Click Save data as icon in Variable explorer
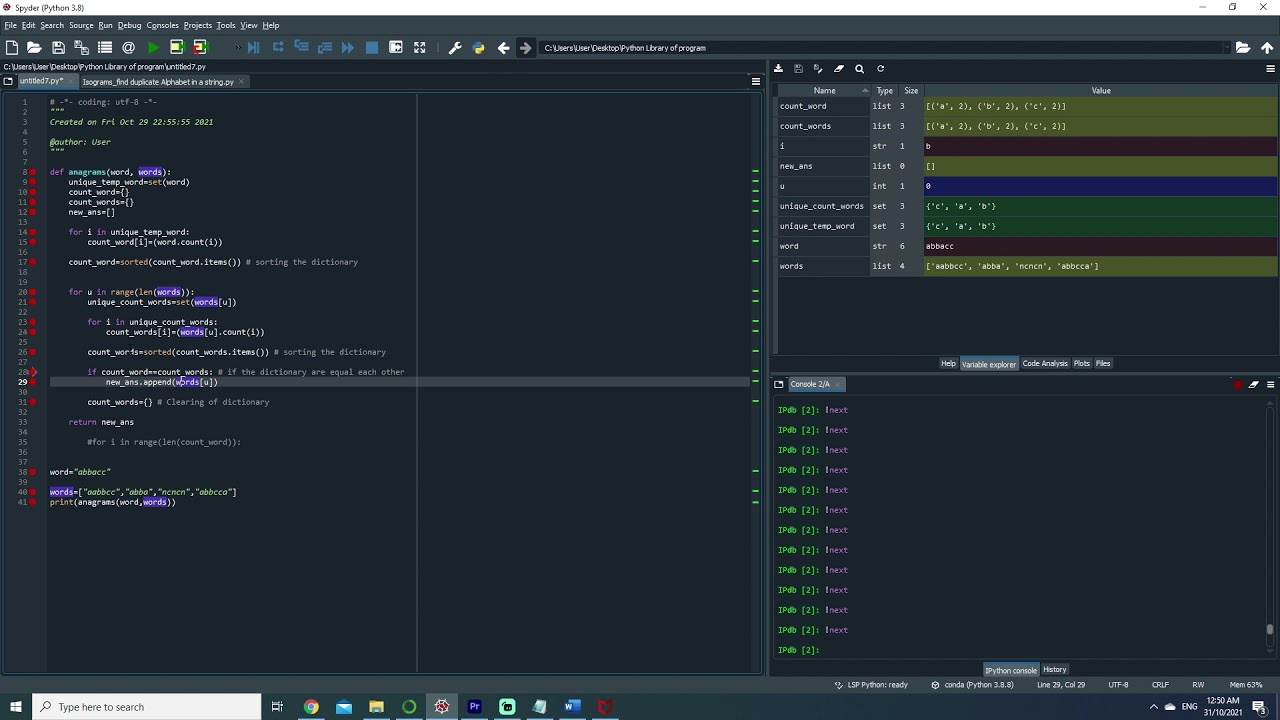1280x720 pixels. pos(818,69)
